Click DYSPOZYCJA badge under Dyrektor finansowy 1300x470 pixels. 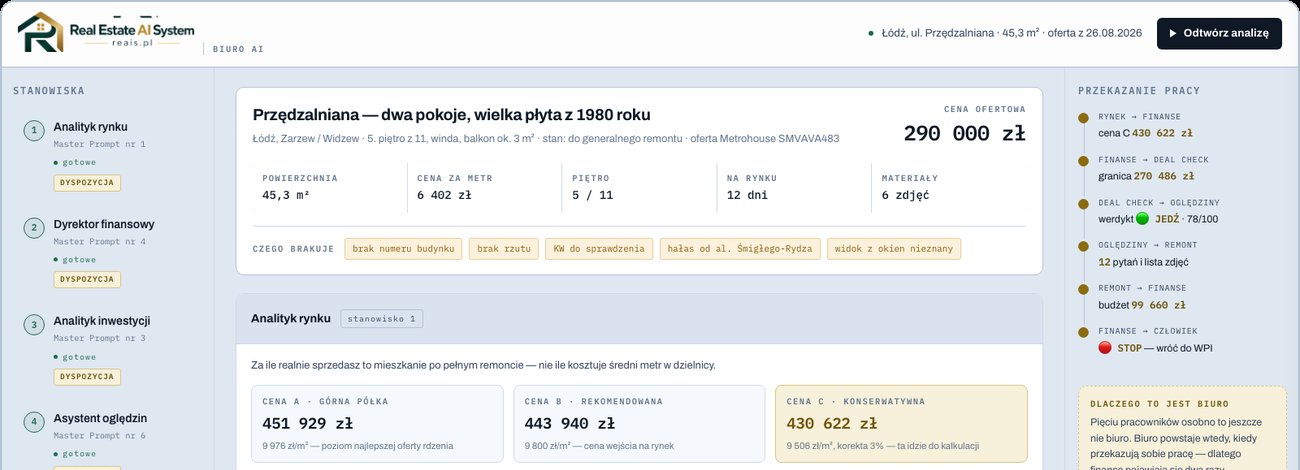[x=87, y=280]
